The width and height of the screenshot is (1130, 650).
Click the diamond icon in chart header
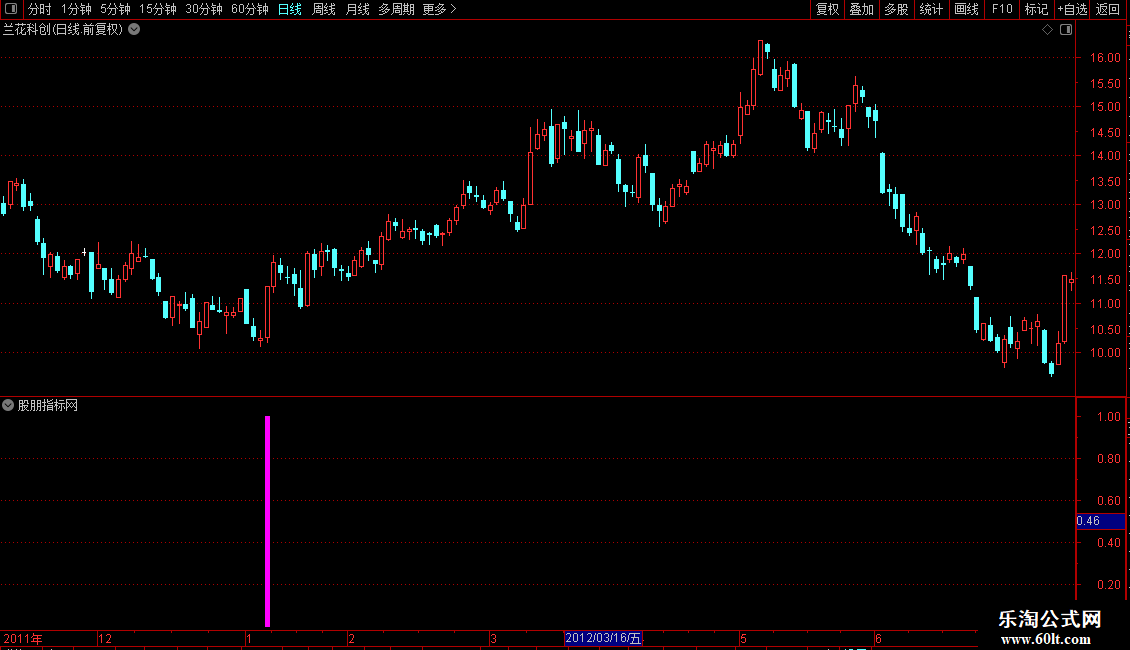click(x=1048, y=30)
